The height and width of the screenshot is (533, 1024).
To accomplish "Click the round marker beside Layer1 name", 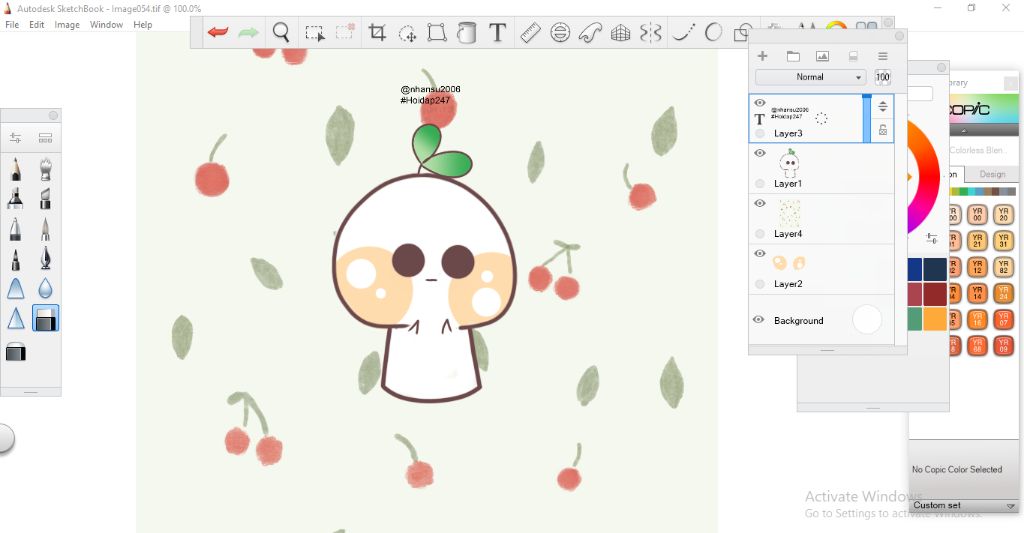I will click(x=760, y=184).
